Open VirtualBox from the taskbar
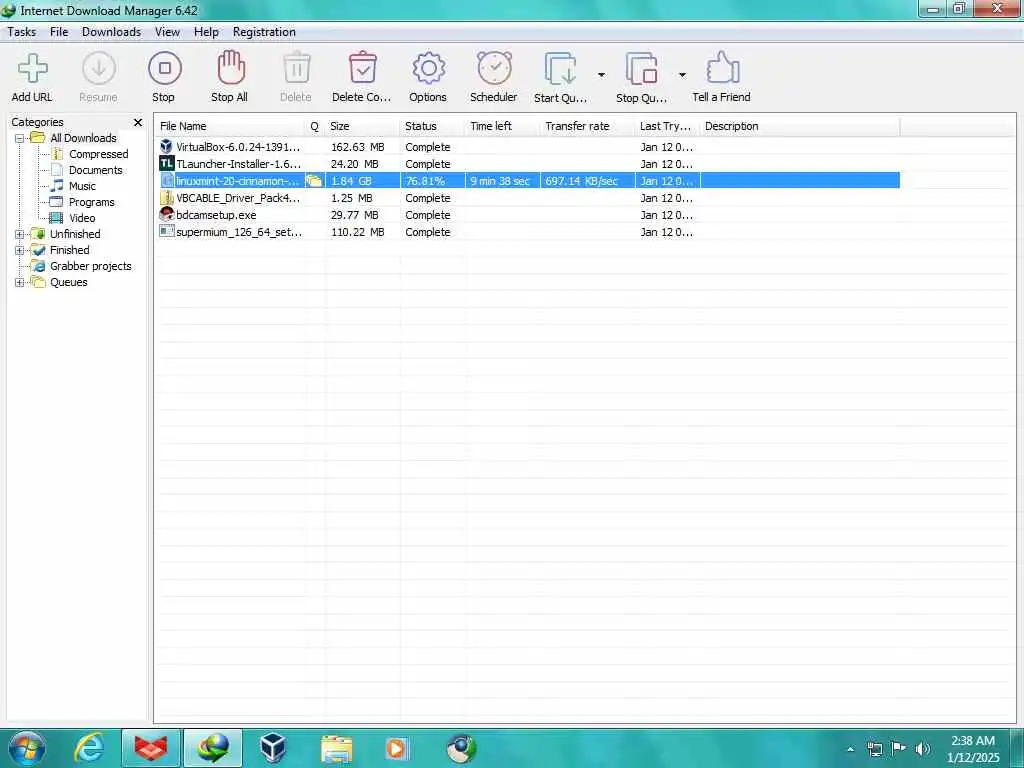Viewport: 1024px width, 768px height. click(x=273, y=748)
